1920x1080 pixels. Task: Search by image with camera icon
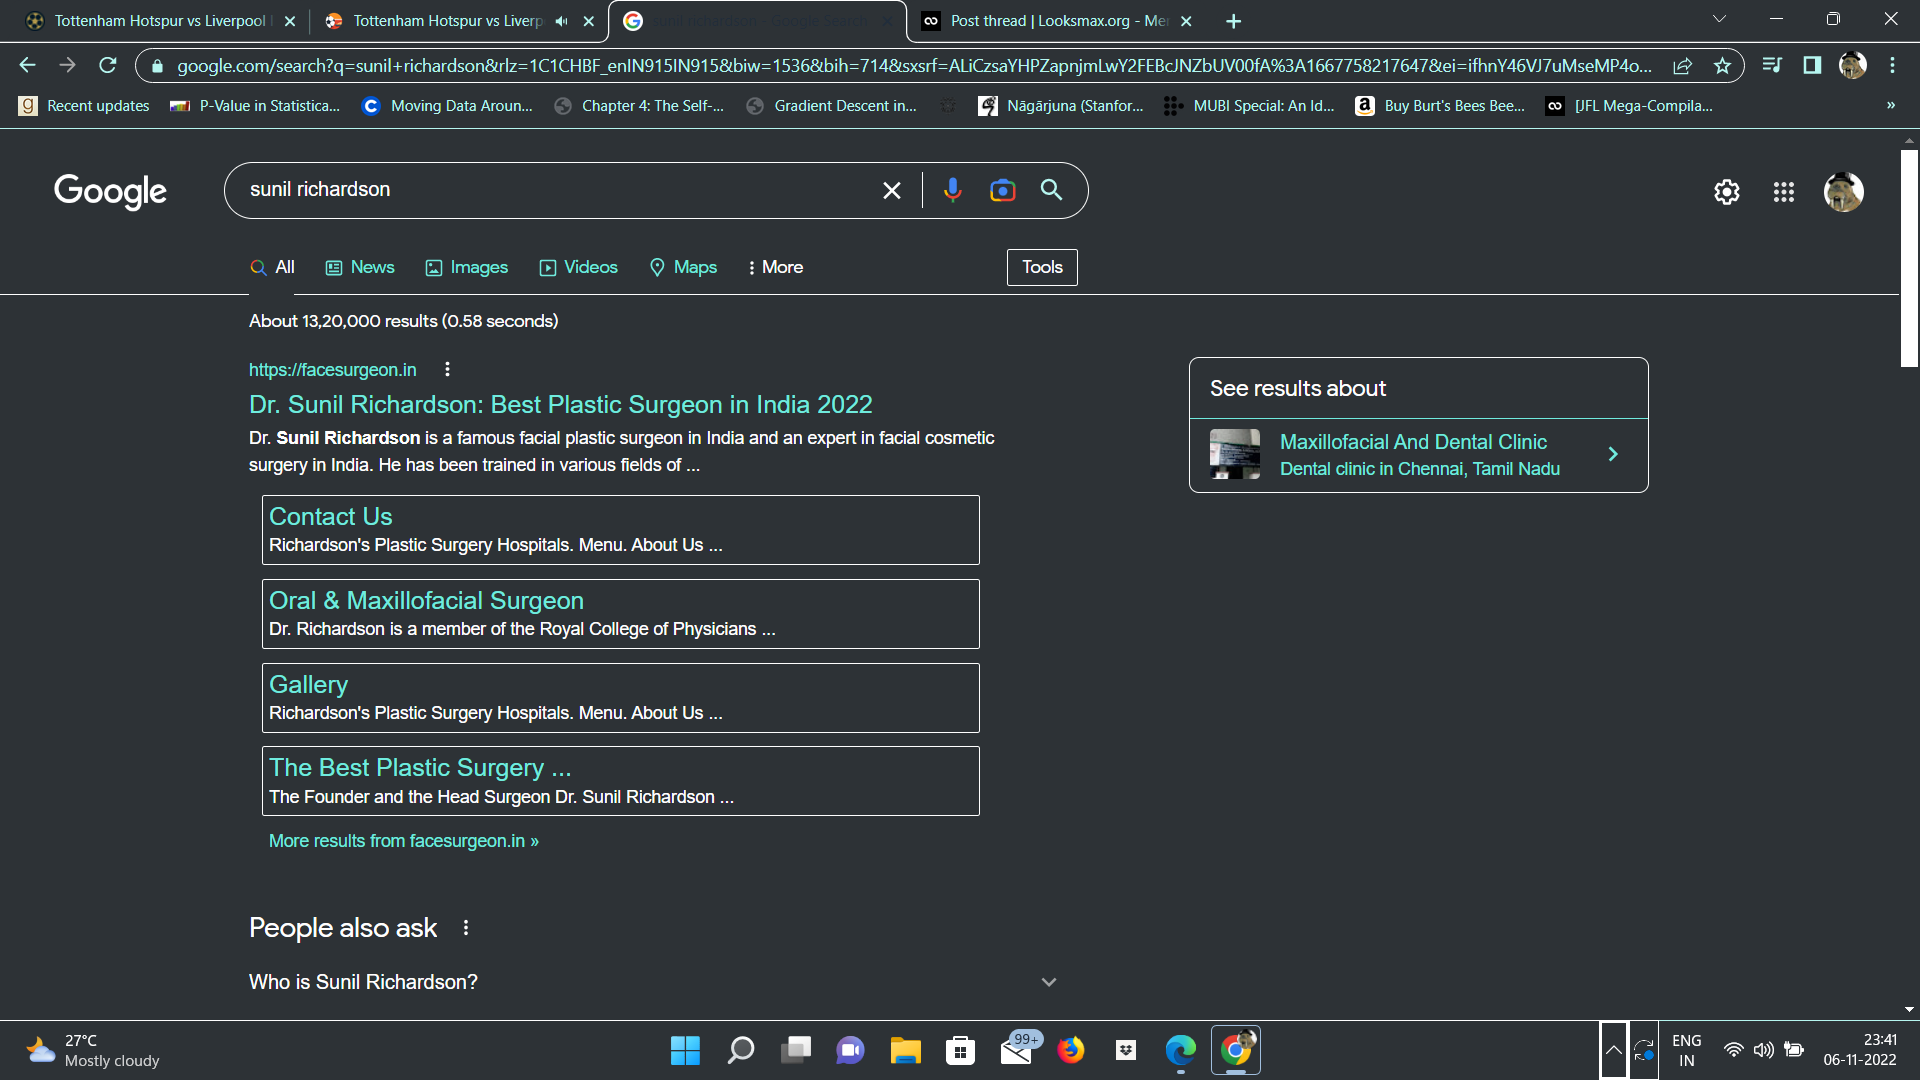pos(1002,190)
